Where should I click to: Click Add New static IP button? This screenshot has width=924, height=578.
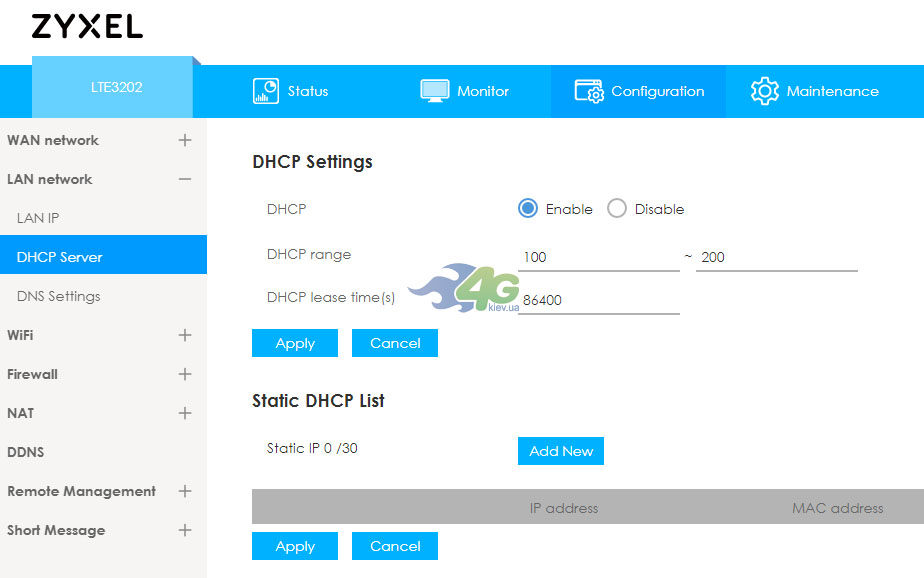(561, 451)
